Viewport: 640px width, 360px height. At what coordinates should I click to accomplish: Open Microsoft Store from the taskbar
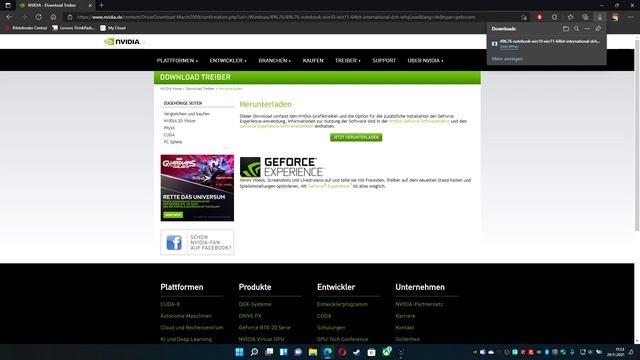point(371,352)
